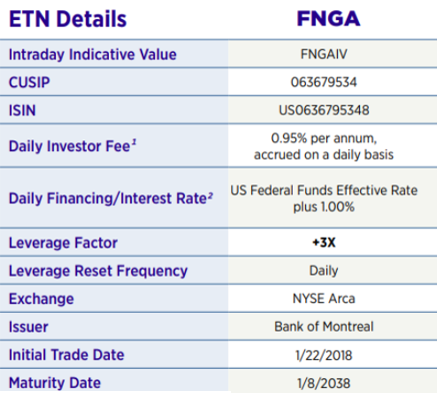
Task: Select the Intraday Indicative Value label
Action: coord(92,54)
